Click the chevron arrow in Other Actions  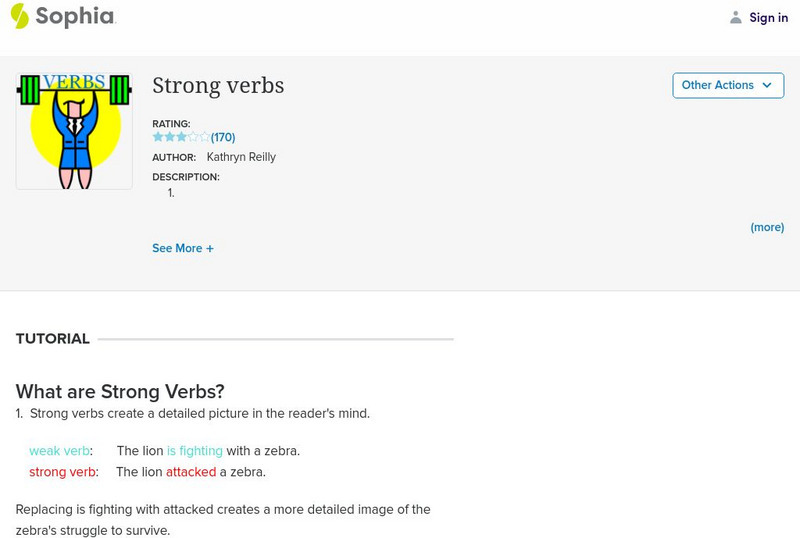pyautogui.click(x=767, y=85)
